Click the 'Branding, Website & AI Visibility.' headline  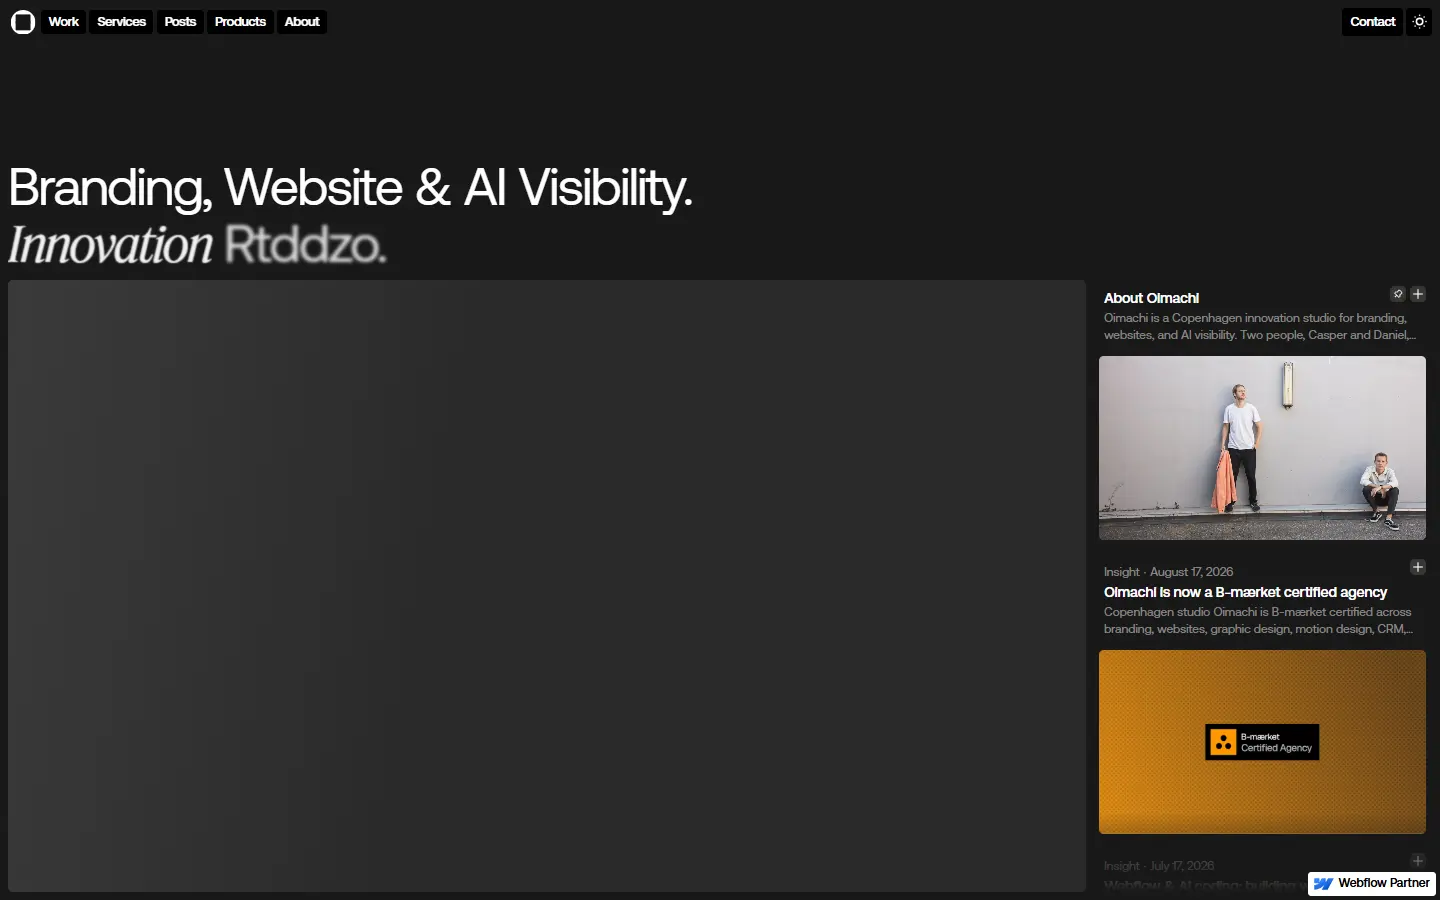point(350,187)
